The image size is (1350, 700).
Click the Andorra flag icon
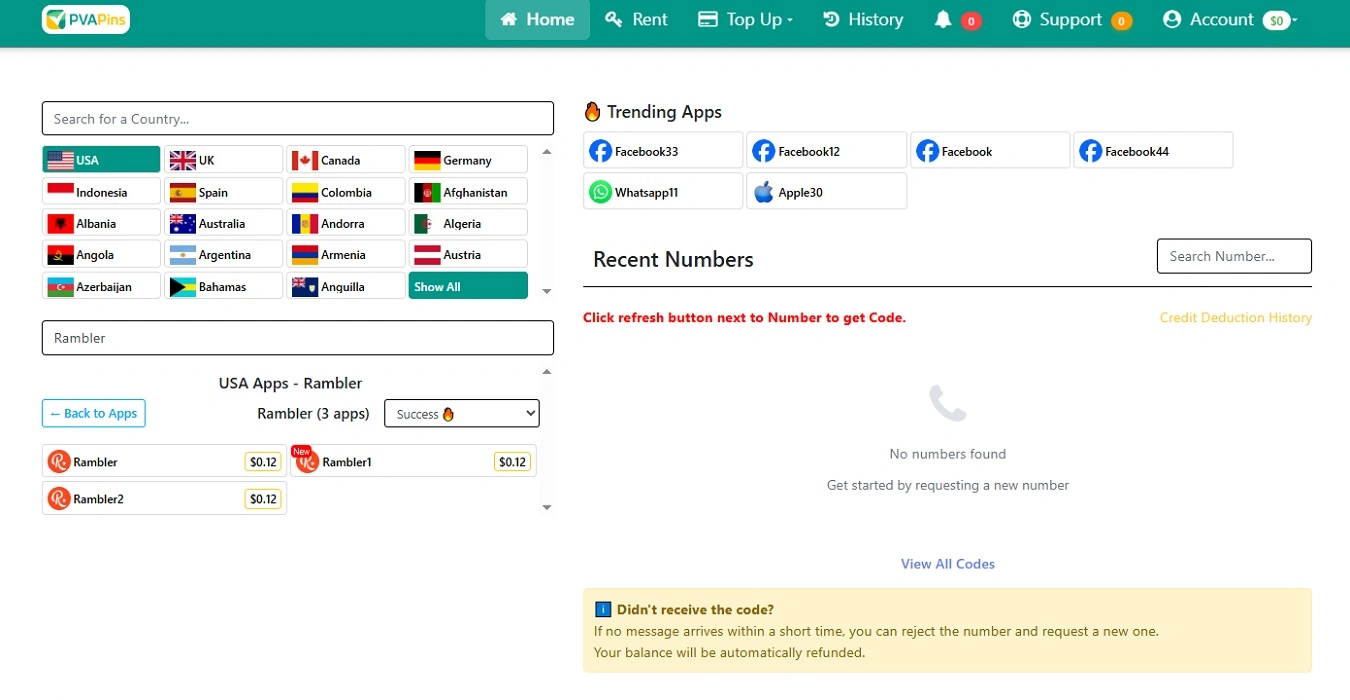coord(305,223)
